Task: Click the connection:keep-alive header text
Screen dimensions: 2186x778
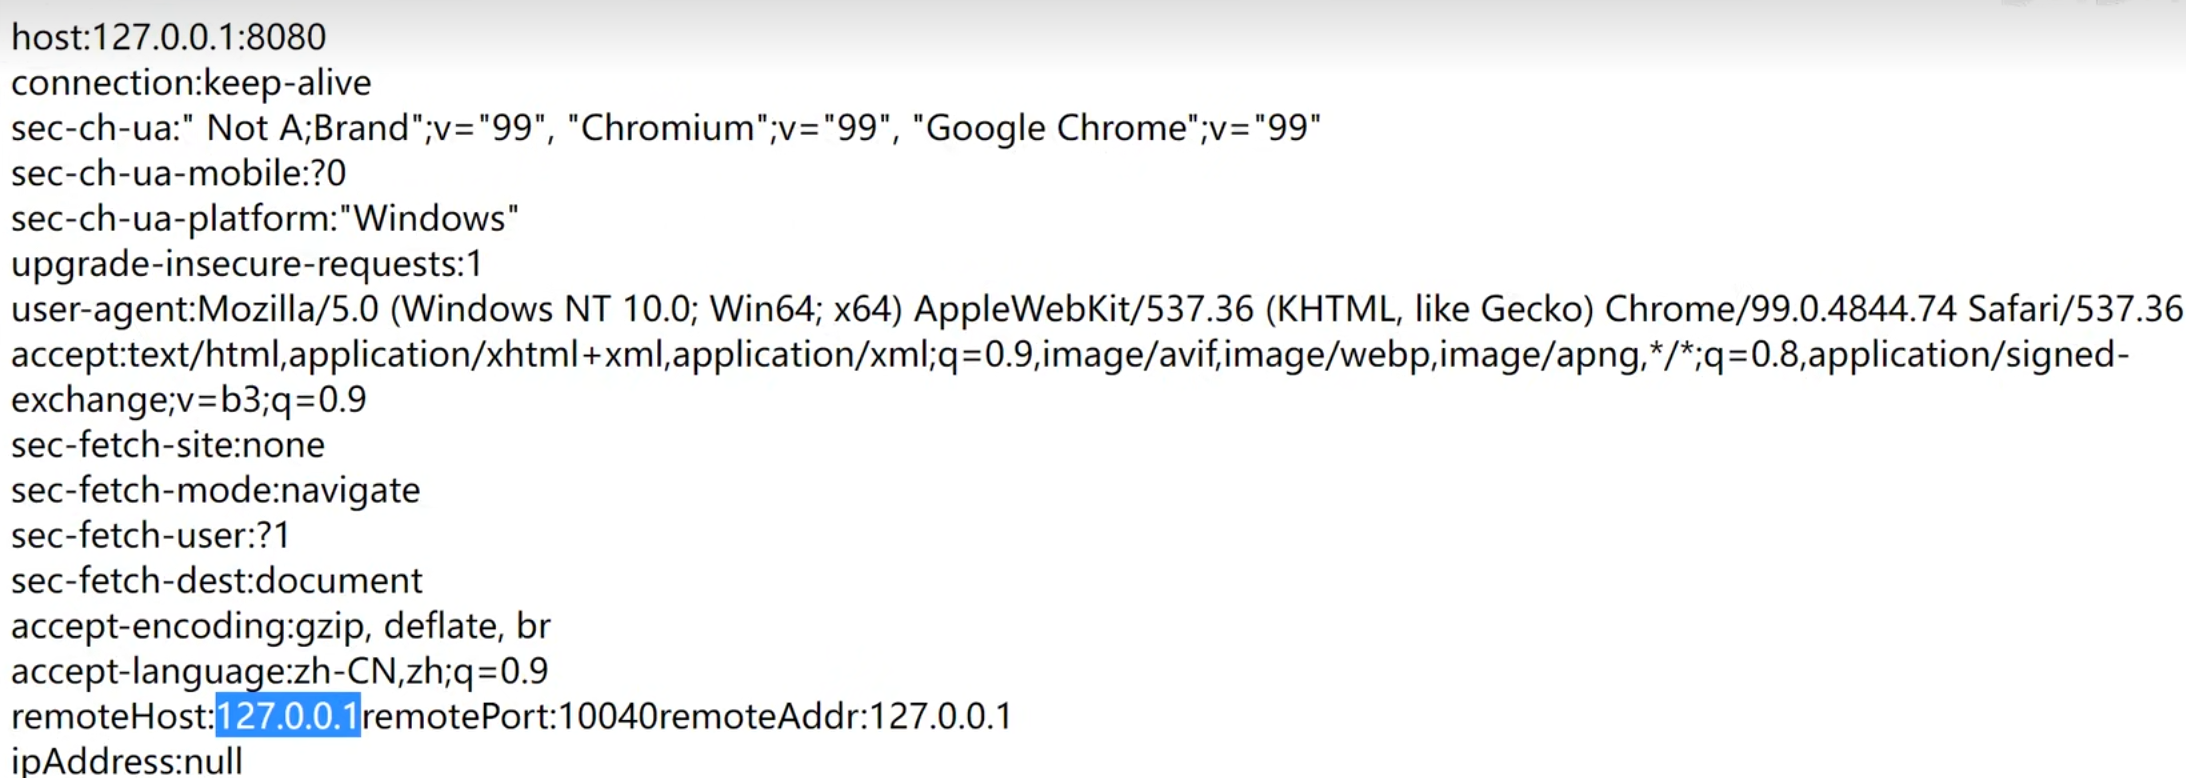Action: click(x=191, y=82)
